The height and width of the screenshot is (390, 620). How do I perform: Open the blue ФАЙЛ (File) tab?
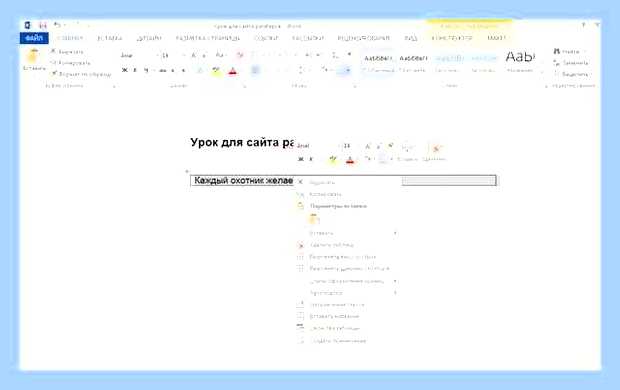(34, 38)
